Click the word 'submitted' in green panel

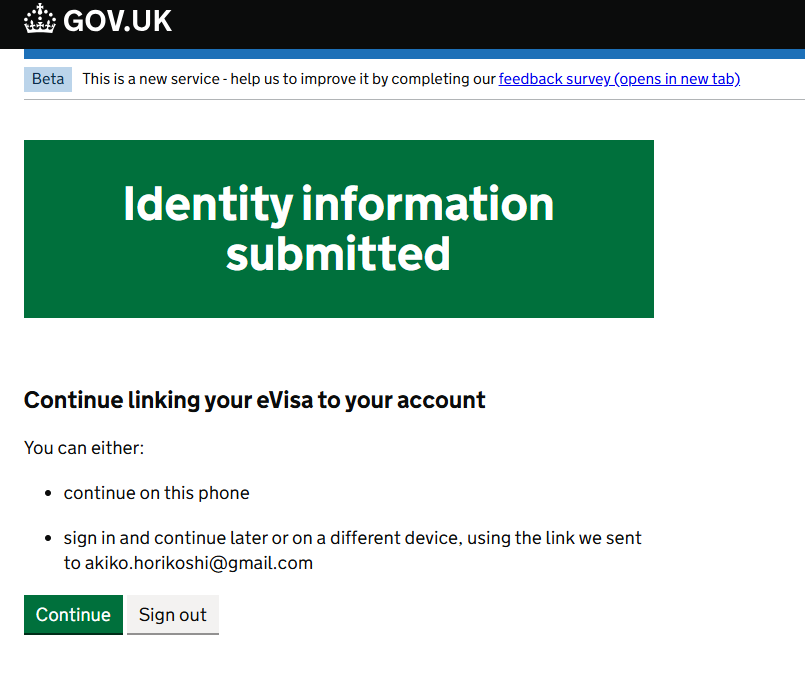pyautogui.click(x=338, y=254)
